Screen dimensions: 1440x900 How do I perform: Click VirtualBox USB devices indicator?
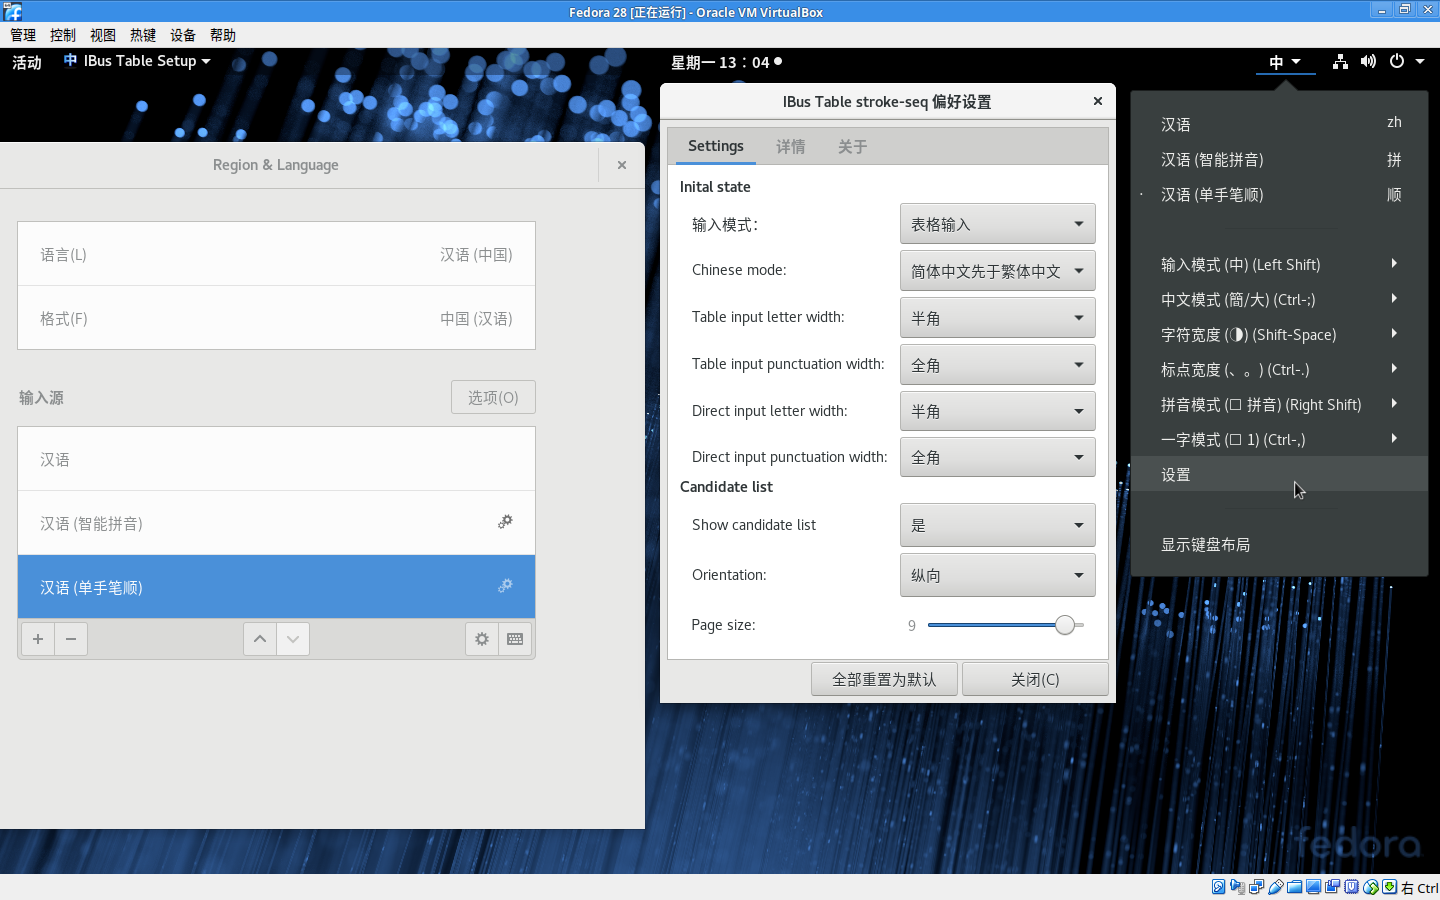[x=1276, y=887]
